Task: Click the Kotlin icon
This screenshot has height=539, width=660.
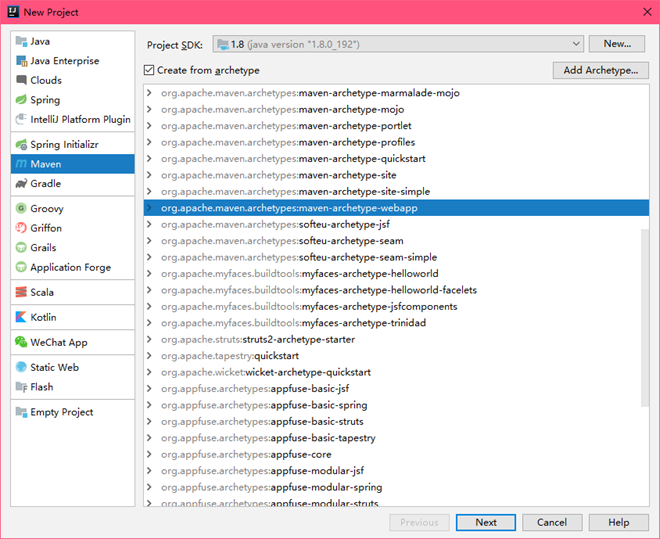Action: 21,317
